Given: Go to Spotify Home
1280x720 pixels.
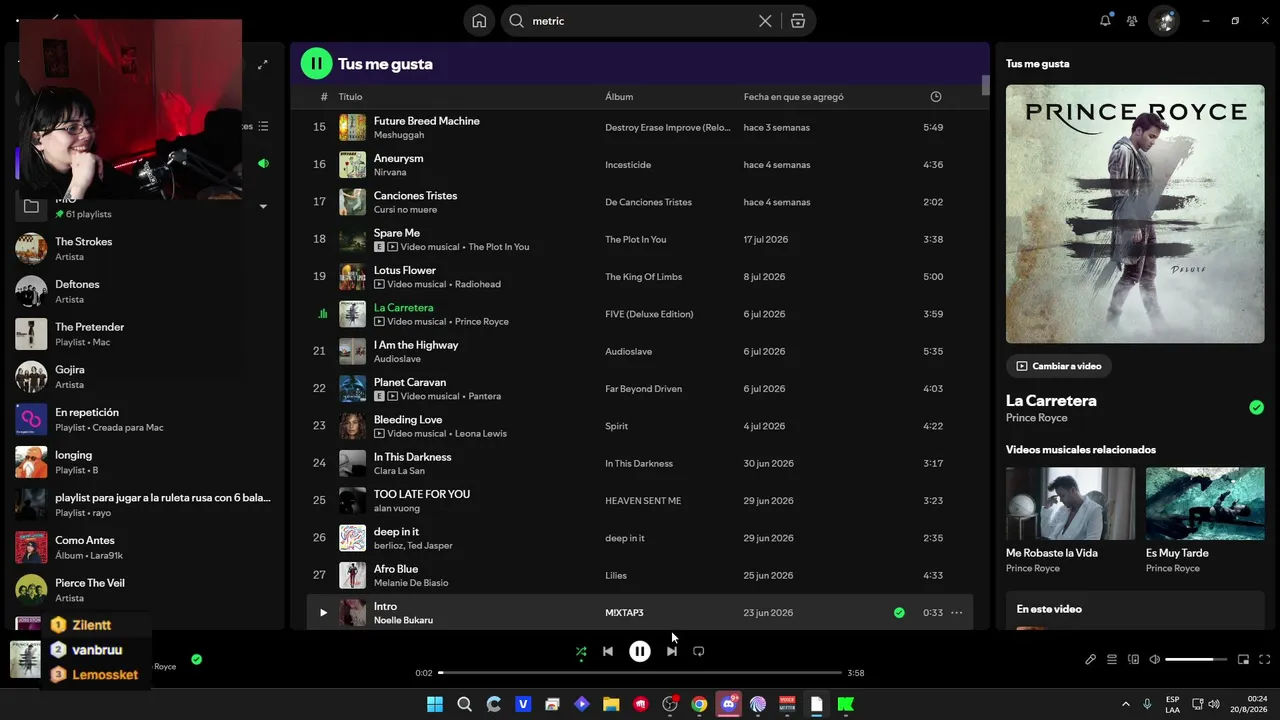Looking at the screenshot, I should pyautogui.click(x=479, y=21).
